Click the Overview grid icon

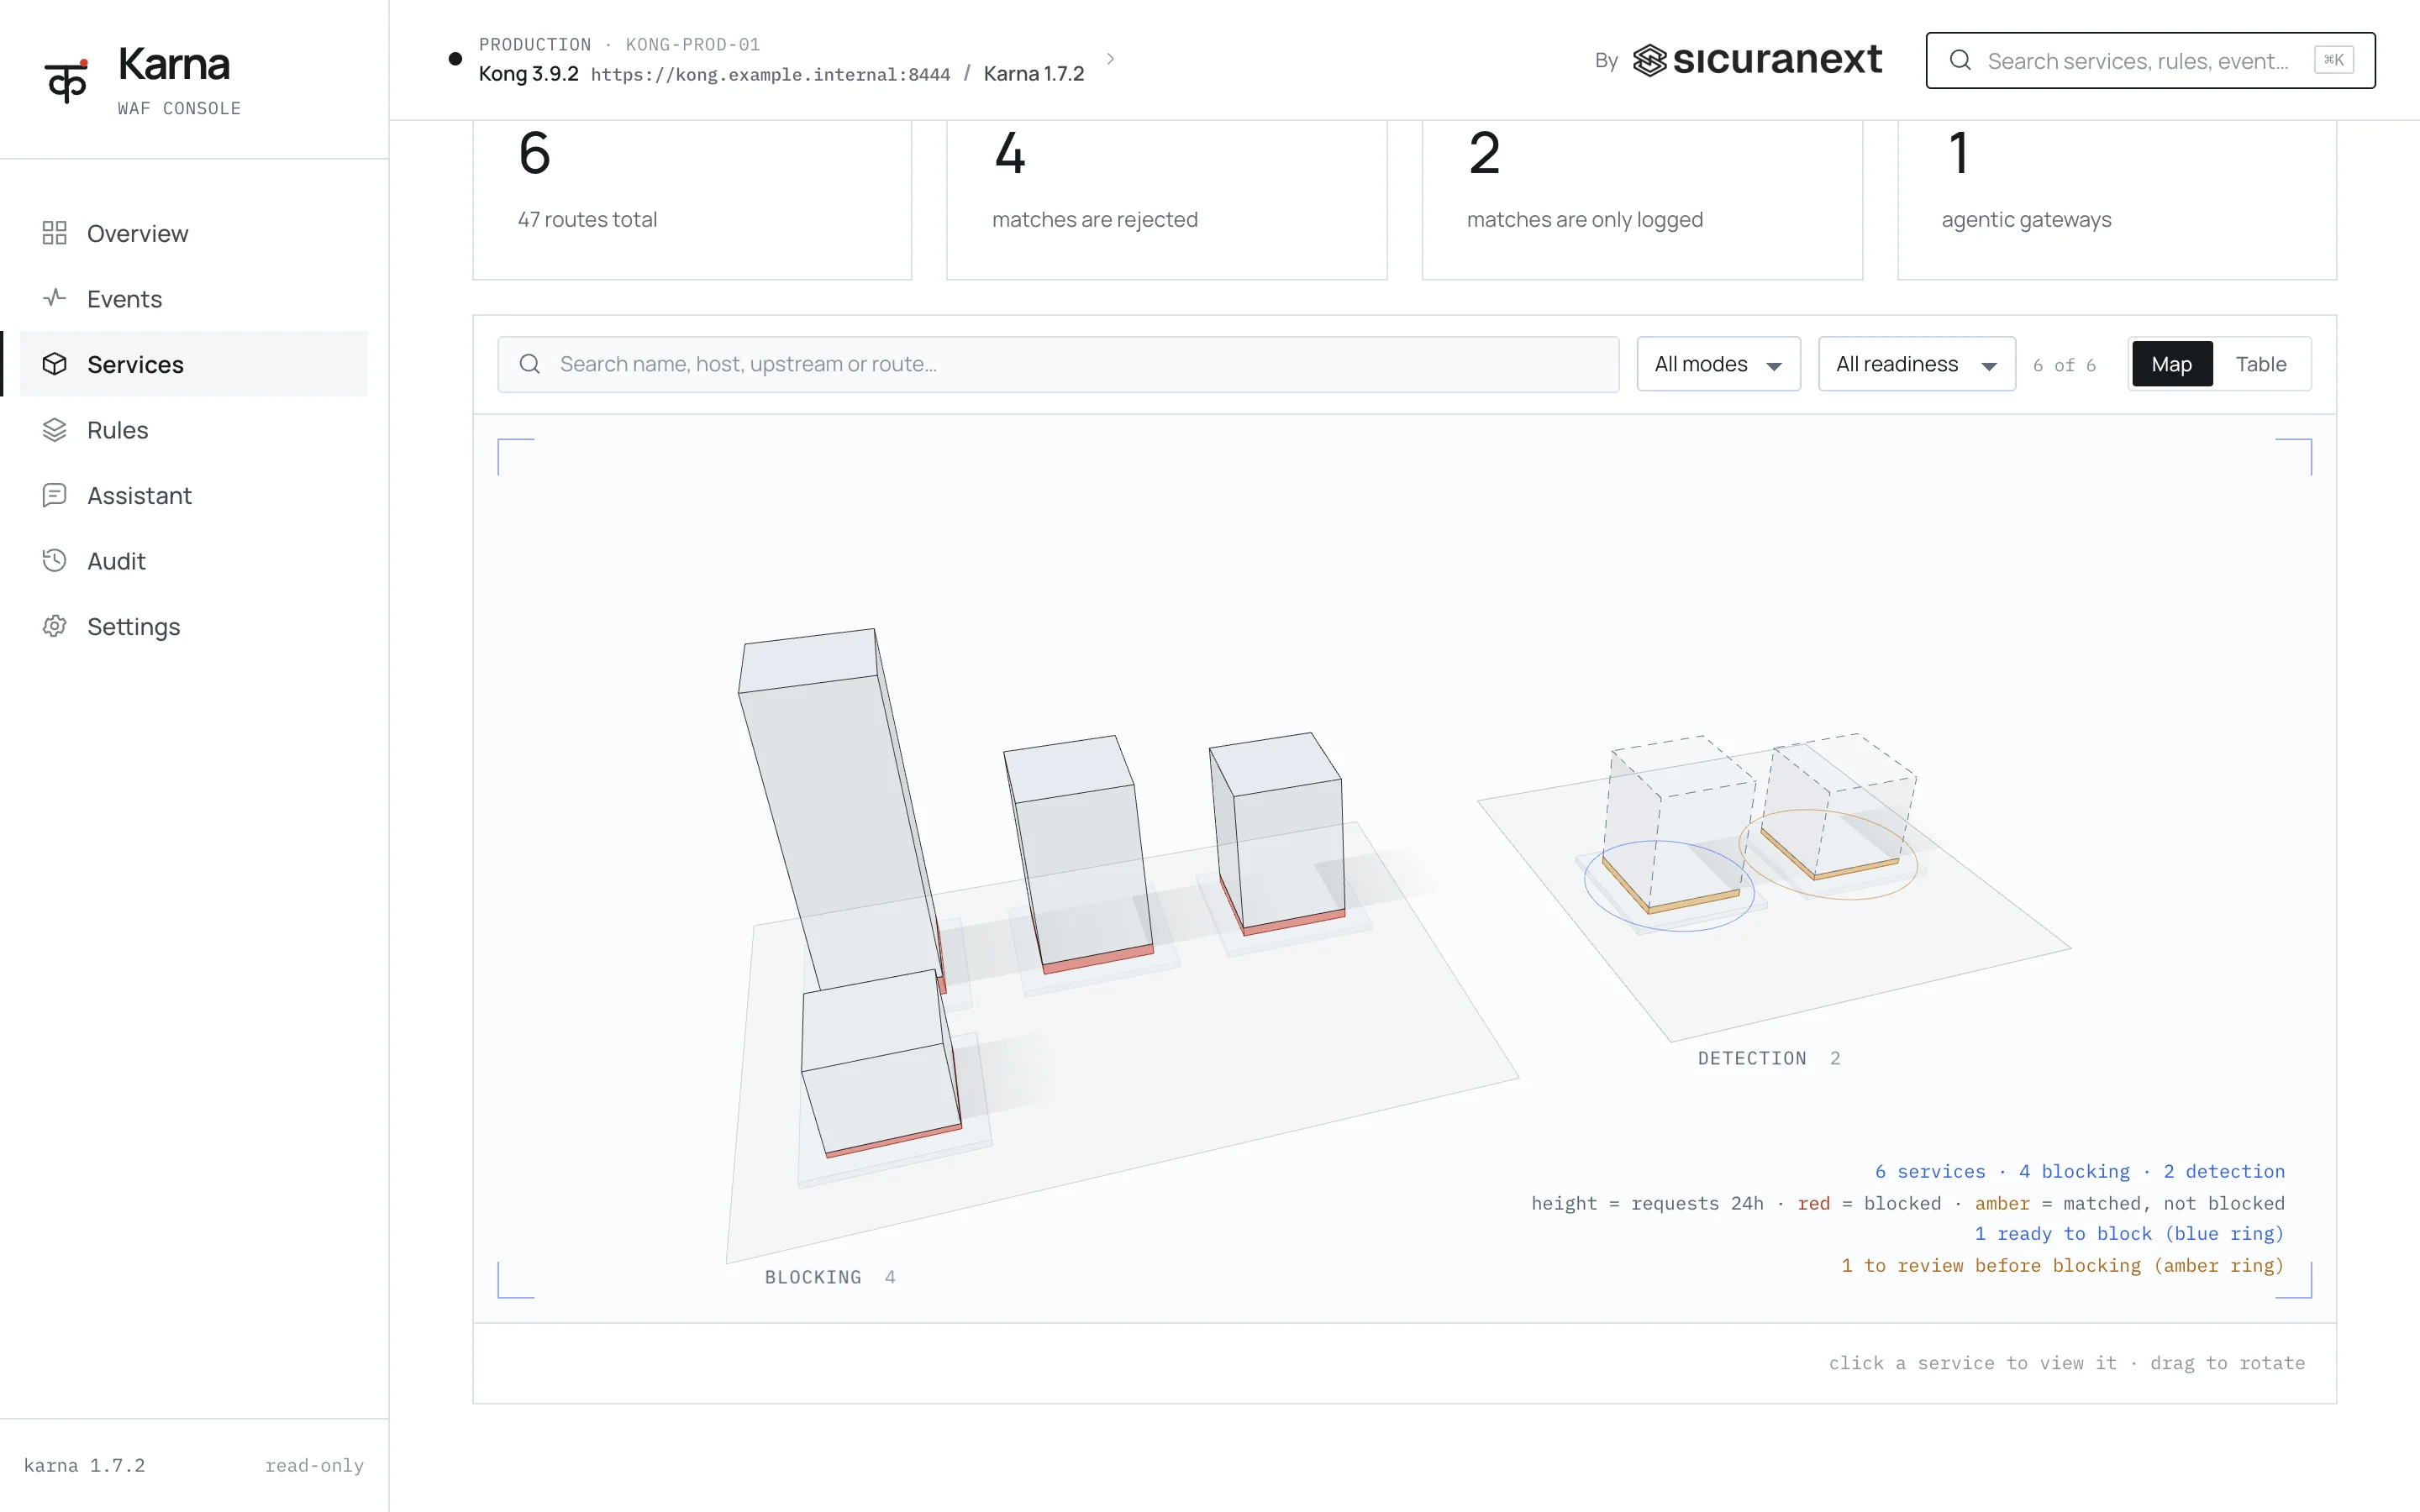click(54, 233)
